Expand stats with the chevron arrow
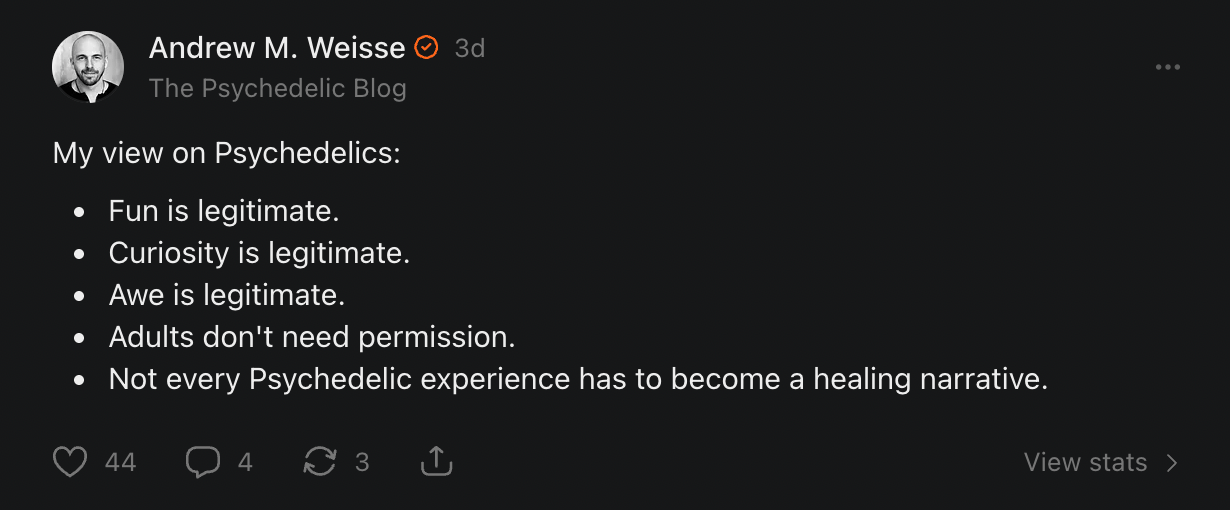The image size is (1230, 510). pos(1172,462)
